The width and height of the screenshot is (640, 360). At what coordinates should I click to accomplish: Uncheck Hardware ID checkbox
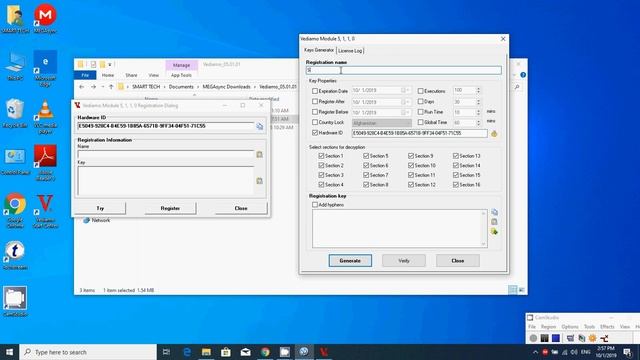315,133
